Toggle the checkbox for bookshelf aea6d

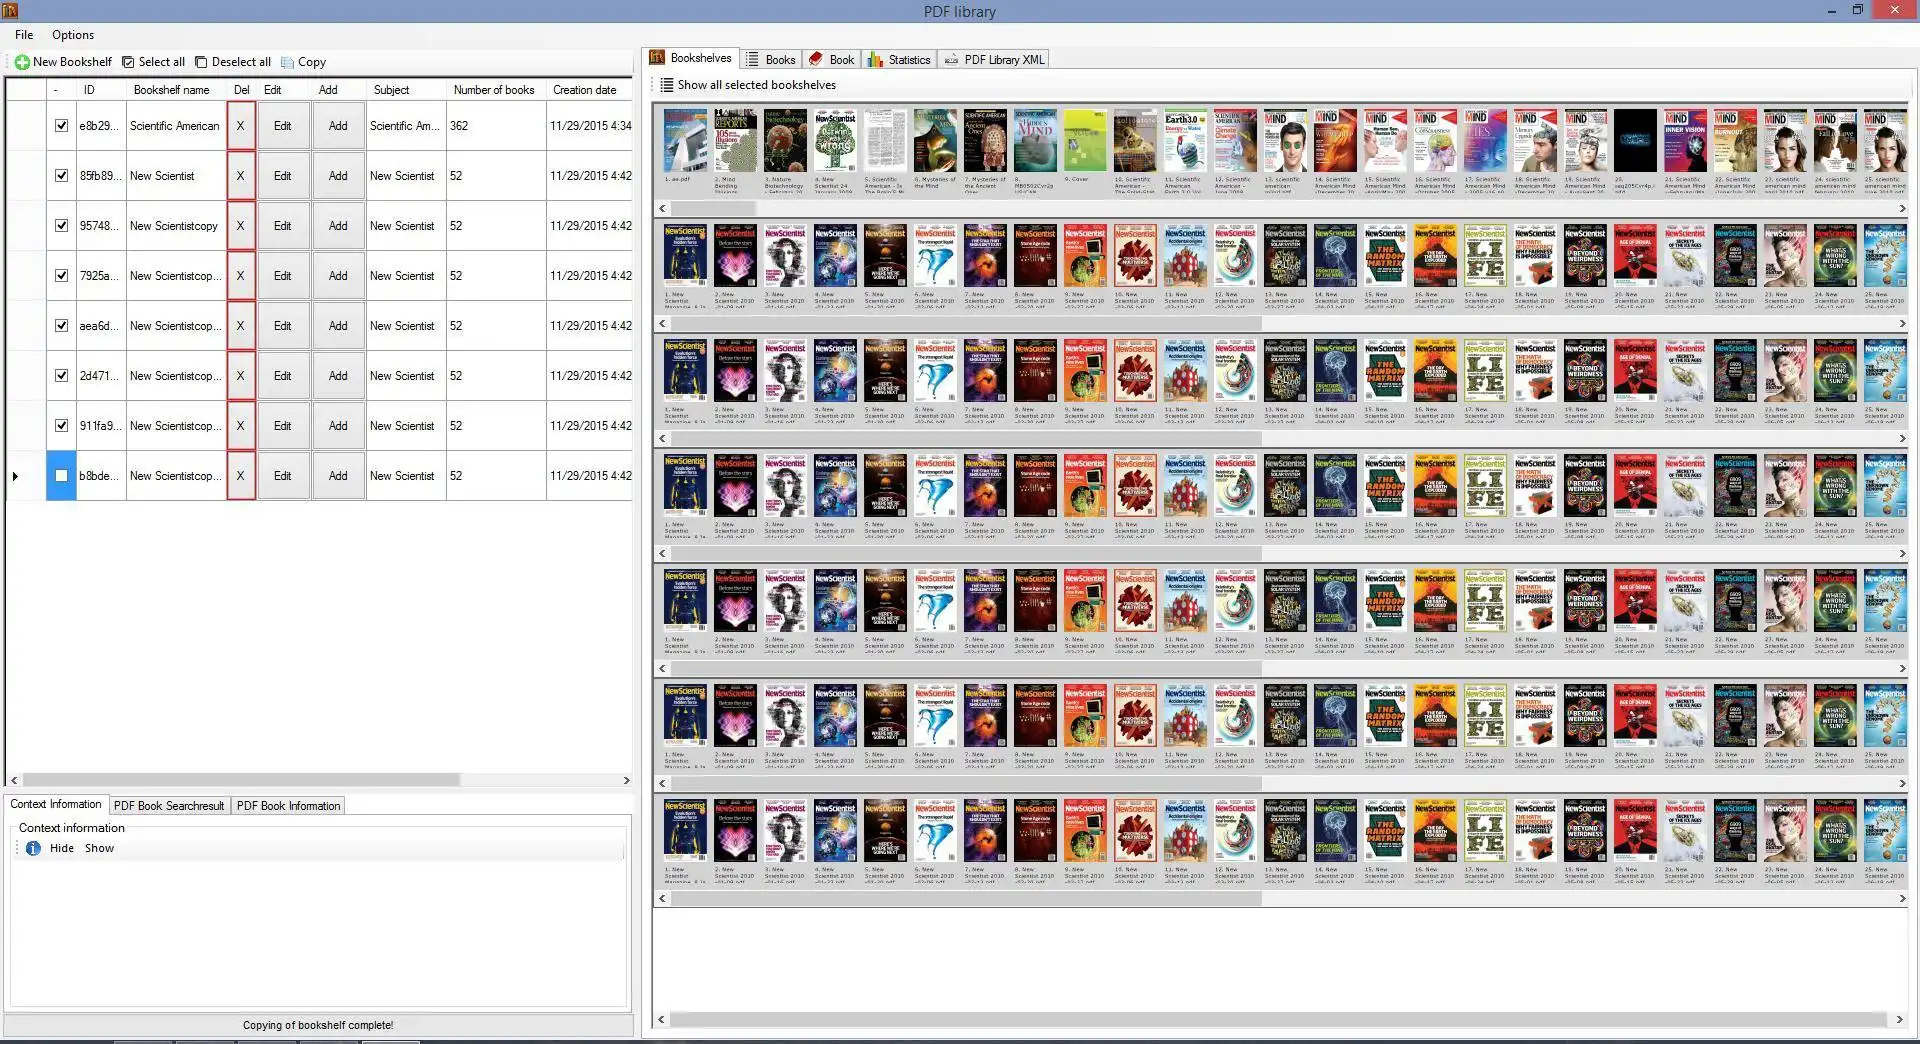pos(61,326)
